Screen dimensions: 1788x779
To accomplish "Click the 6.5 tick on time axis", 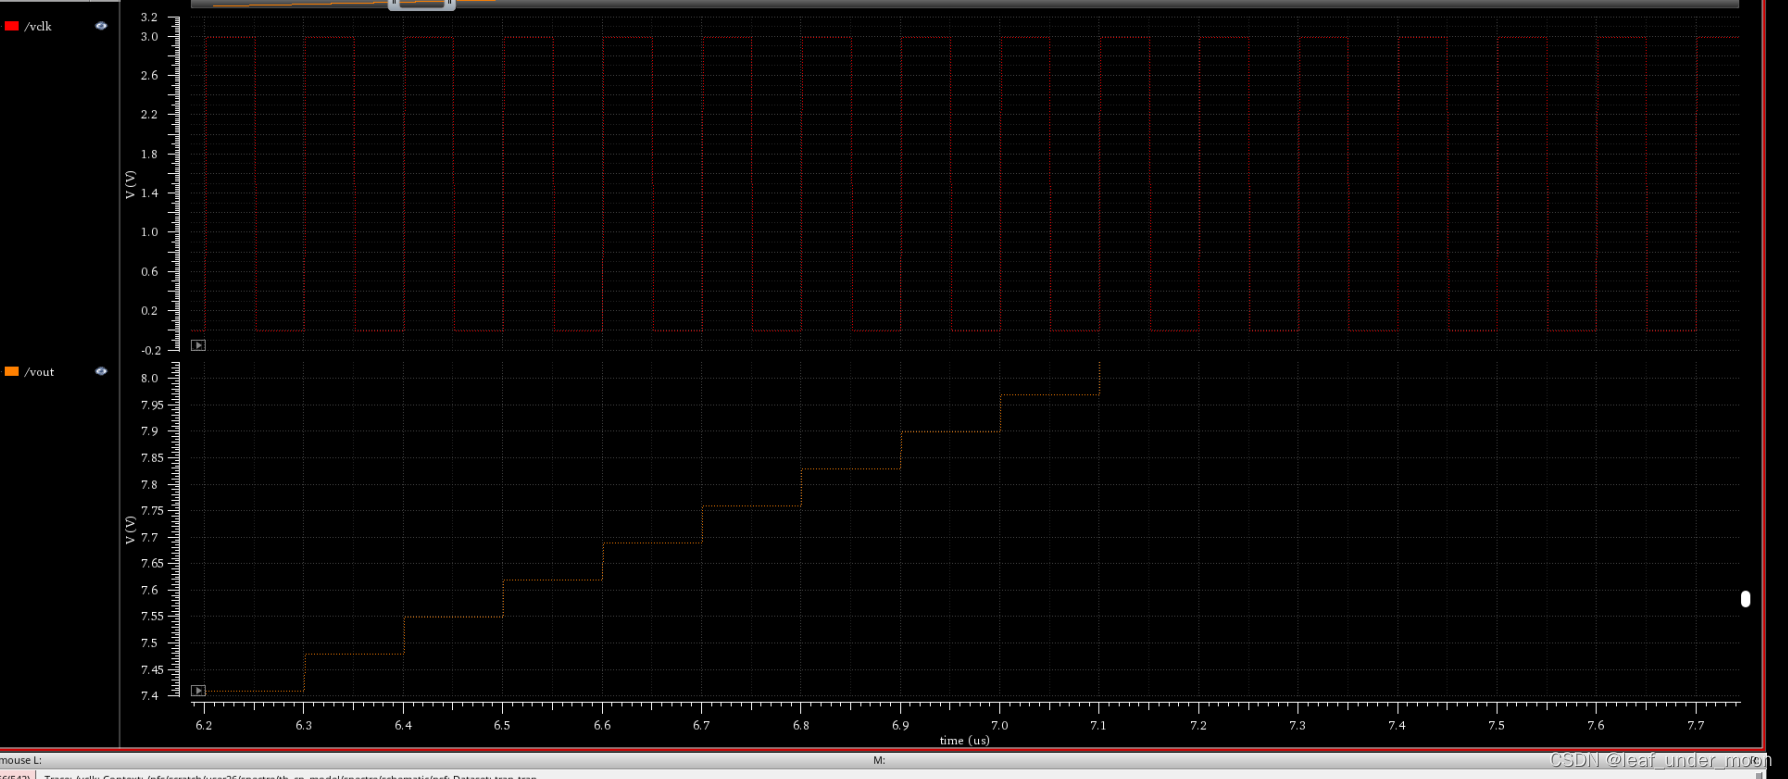I will pyautogui.click(x=502, y=725).
